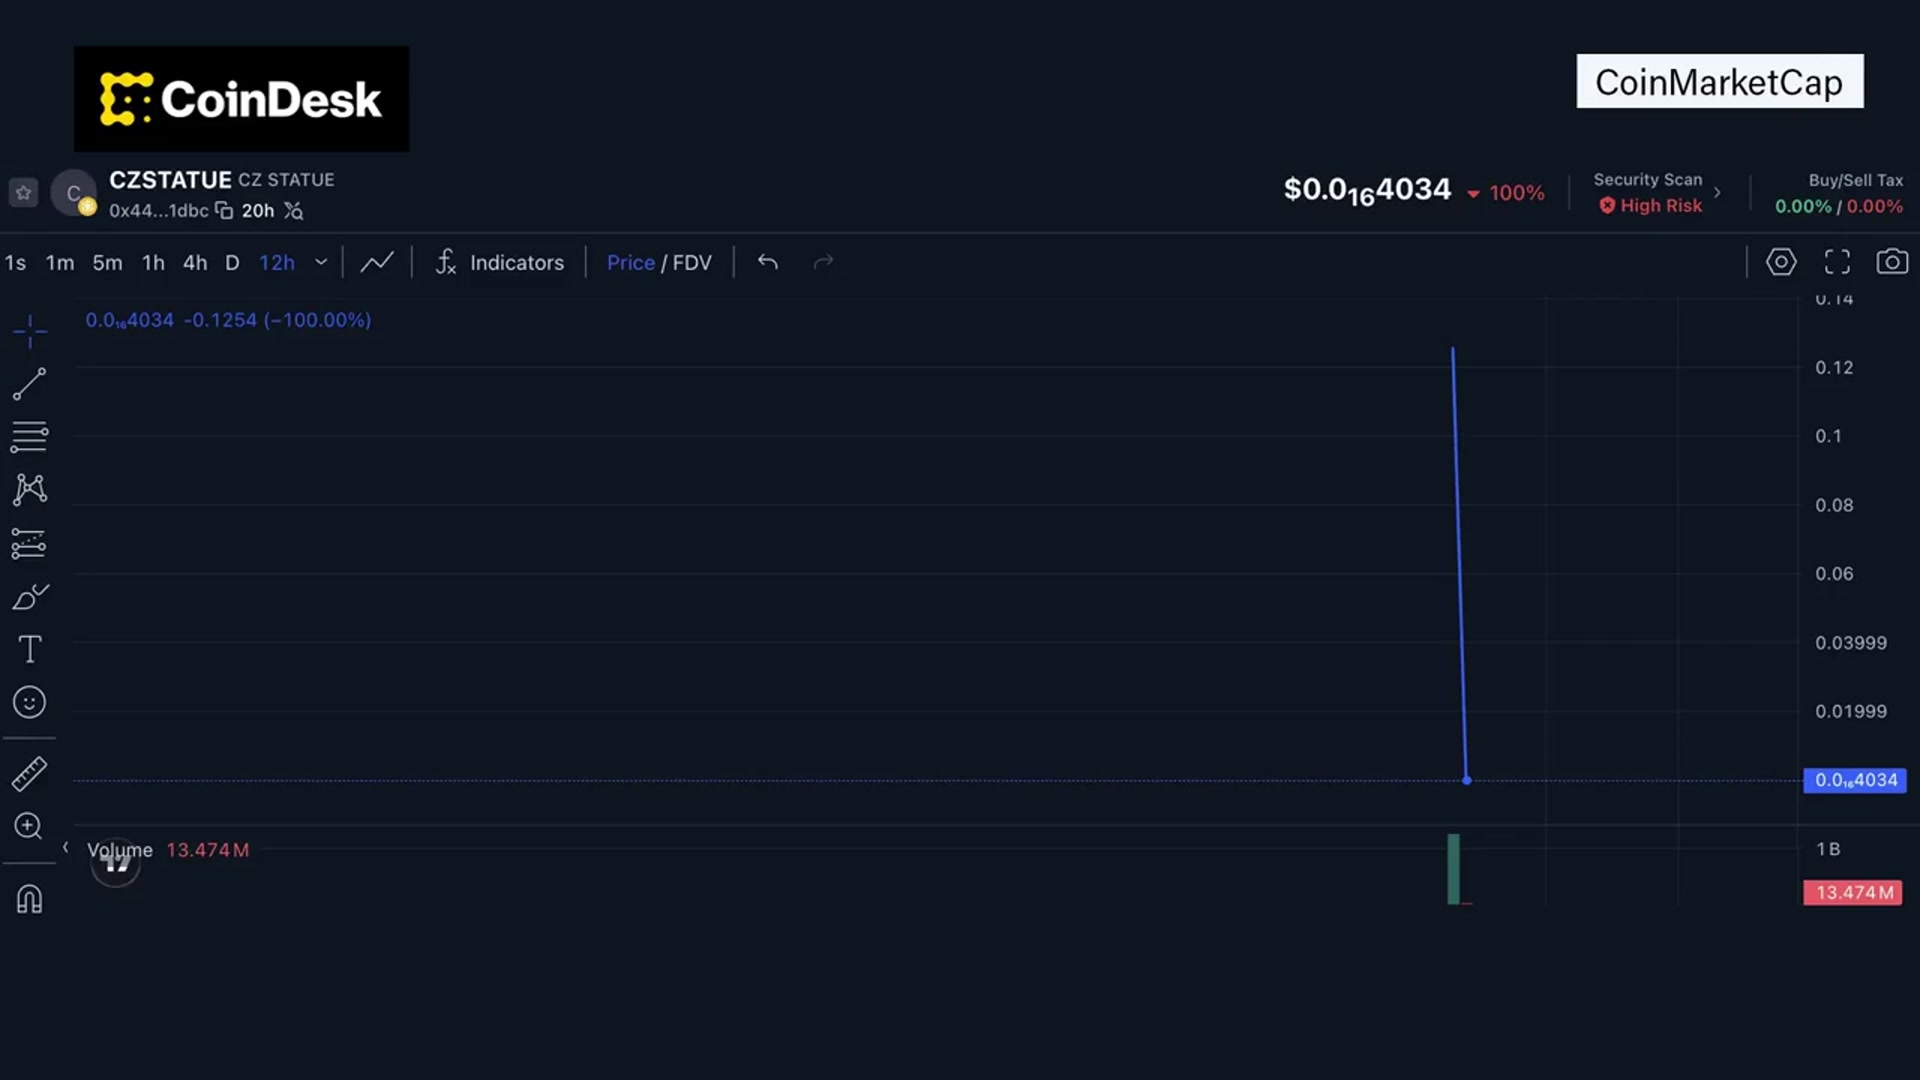This screenshot has width=1920, height=1080.
Task: Open the Indicators dialog
Action: [500, 262]
